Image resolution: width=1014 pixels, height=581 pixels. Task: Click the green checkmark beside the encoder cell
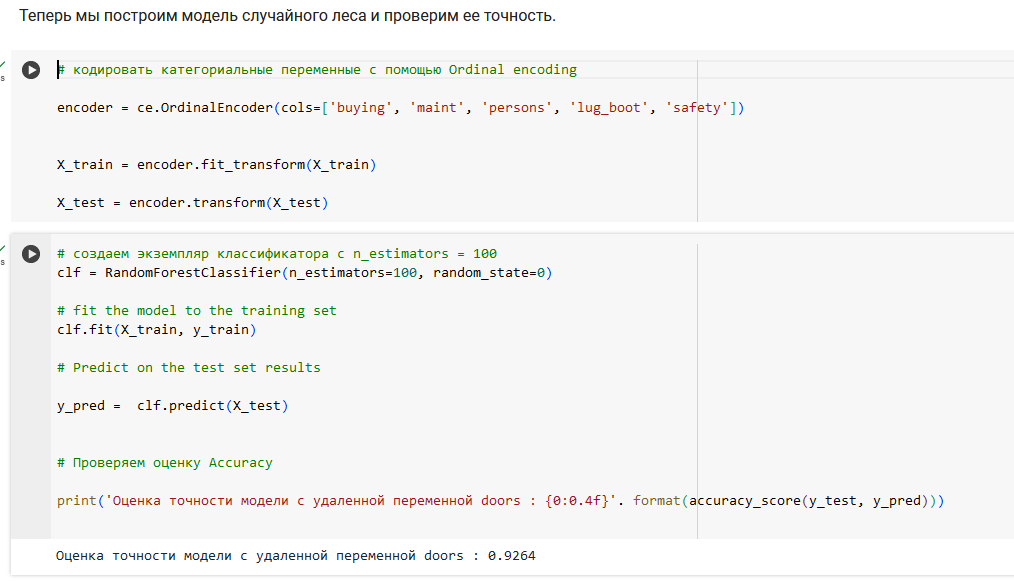[3, 64]
